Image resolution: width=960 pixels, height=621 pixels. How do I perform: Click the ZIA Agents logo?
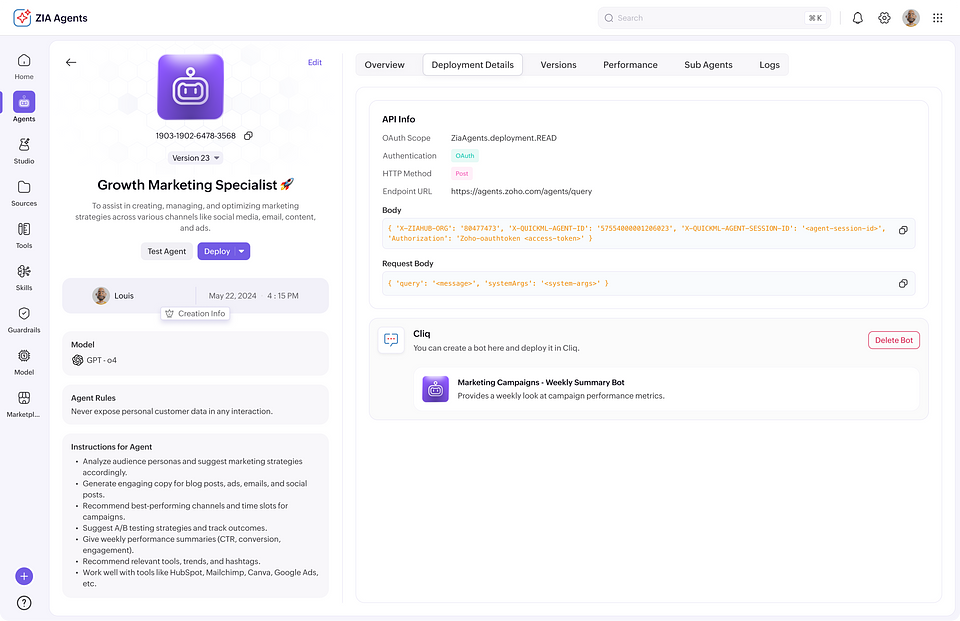tap(50, 18)
